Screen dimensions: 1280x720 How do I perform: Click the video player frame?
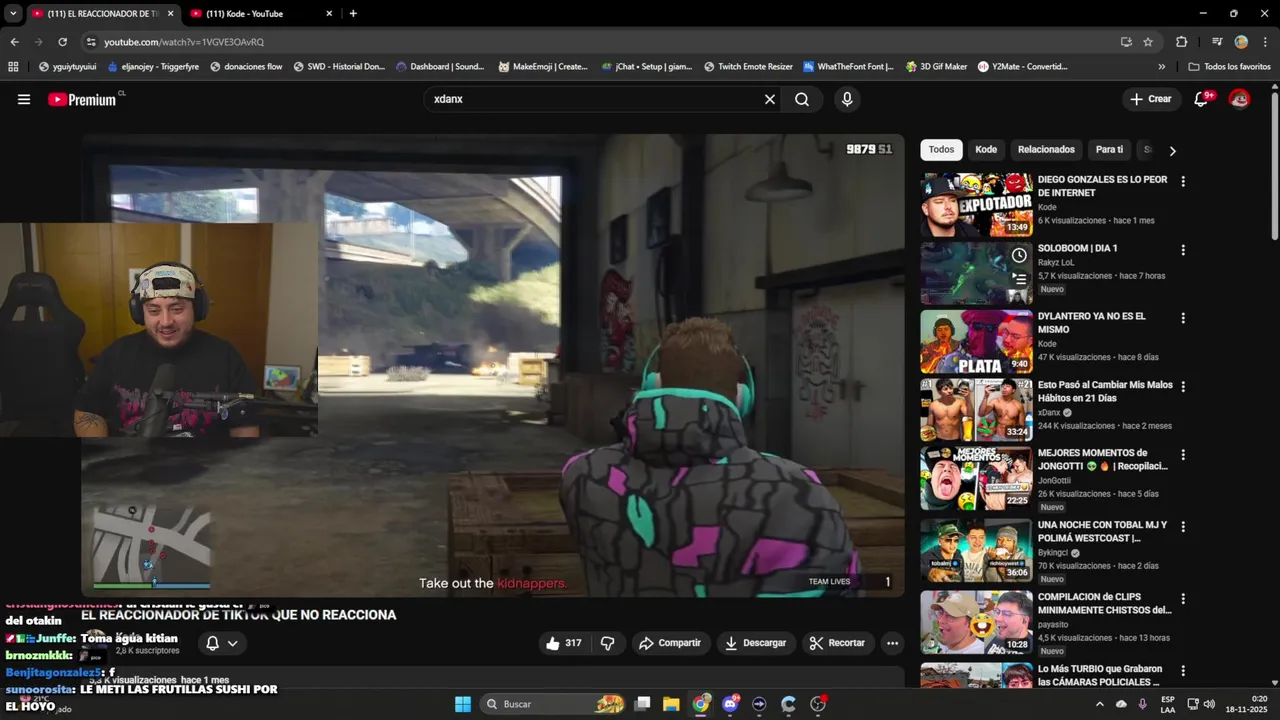click(x=493, y=365)
